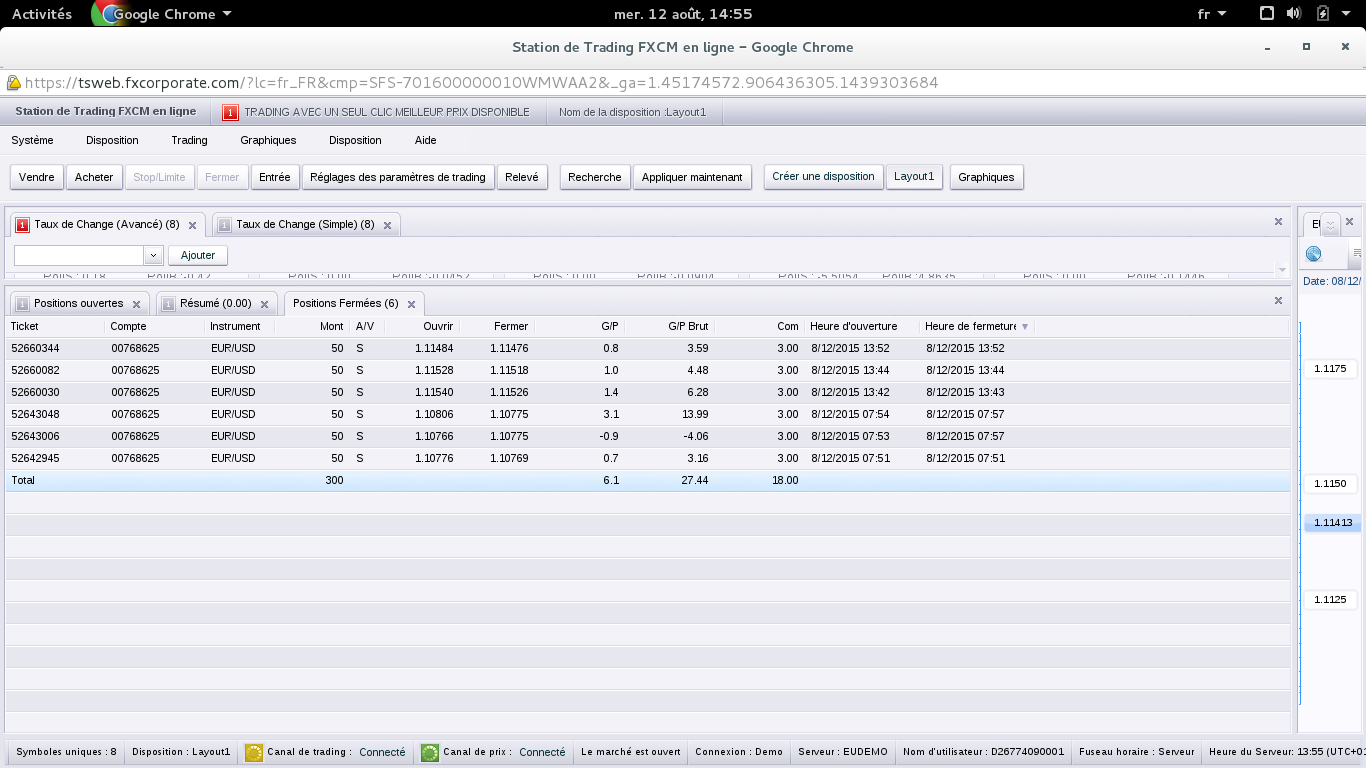Click the 1.11413 price label on chart
Screen dimensions: 1366x768
tap(1333, 523)
